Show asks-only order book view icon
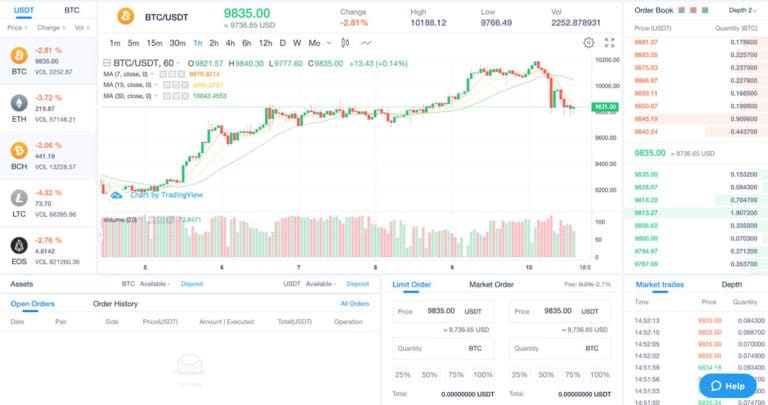This screenshot has width=768, height=405. tap(693, 10)
